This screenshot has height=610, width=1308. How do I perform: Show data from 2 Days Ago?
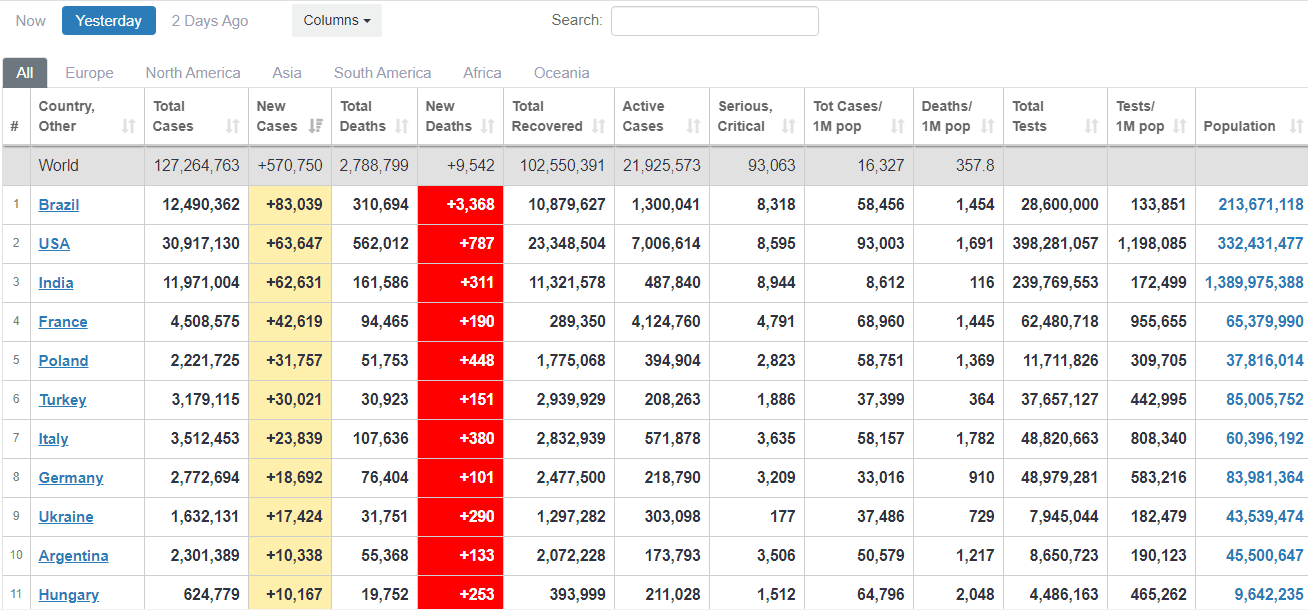(x=210, y=21)
